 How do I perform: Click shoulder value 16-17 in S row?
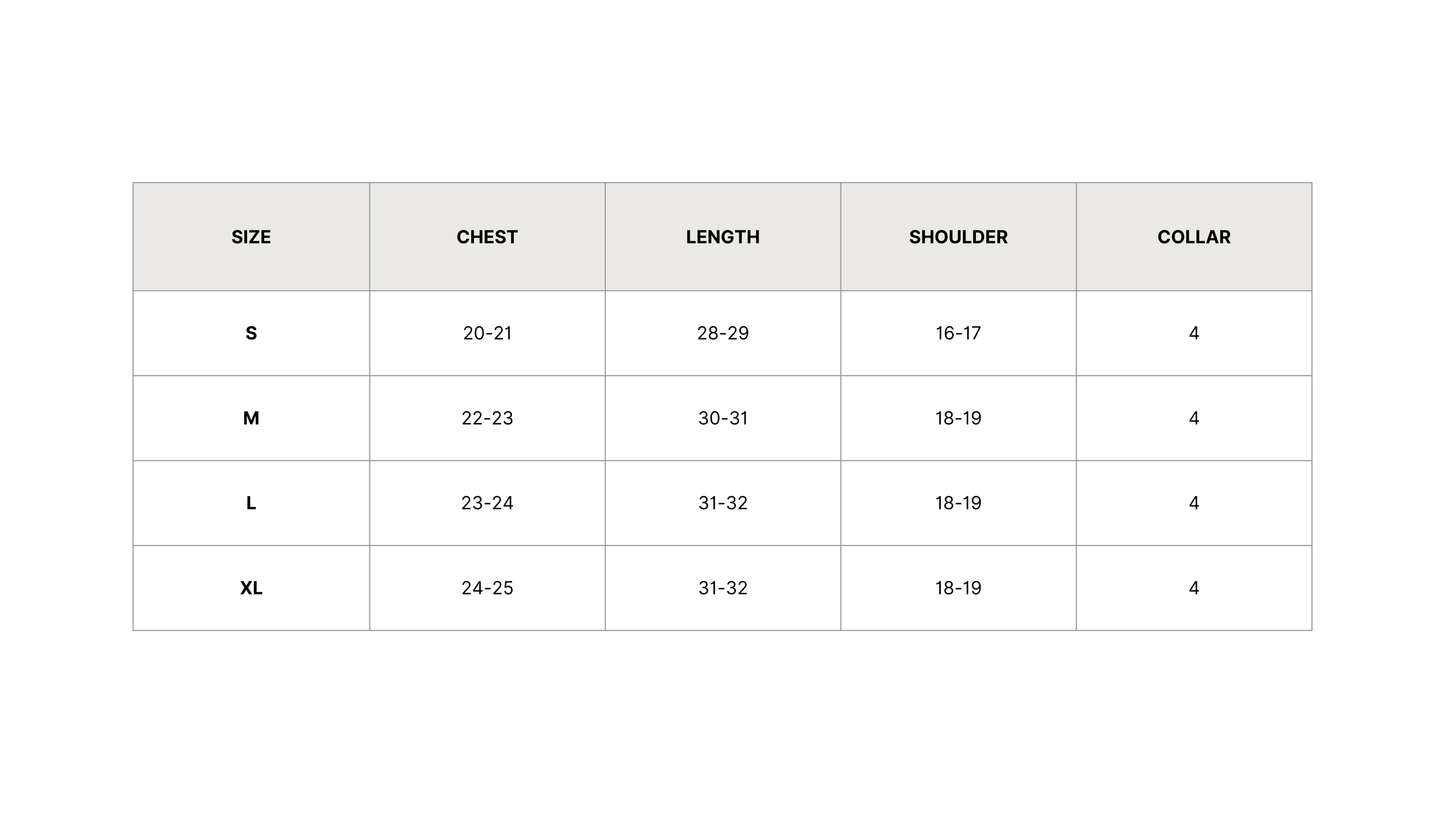click(958, 333)
